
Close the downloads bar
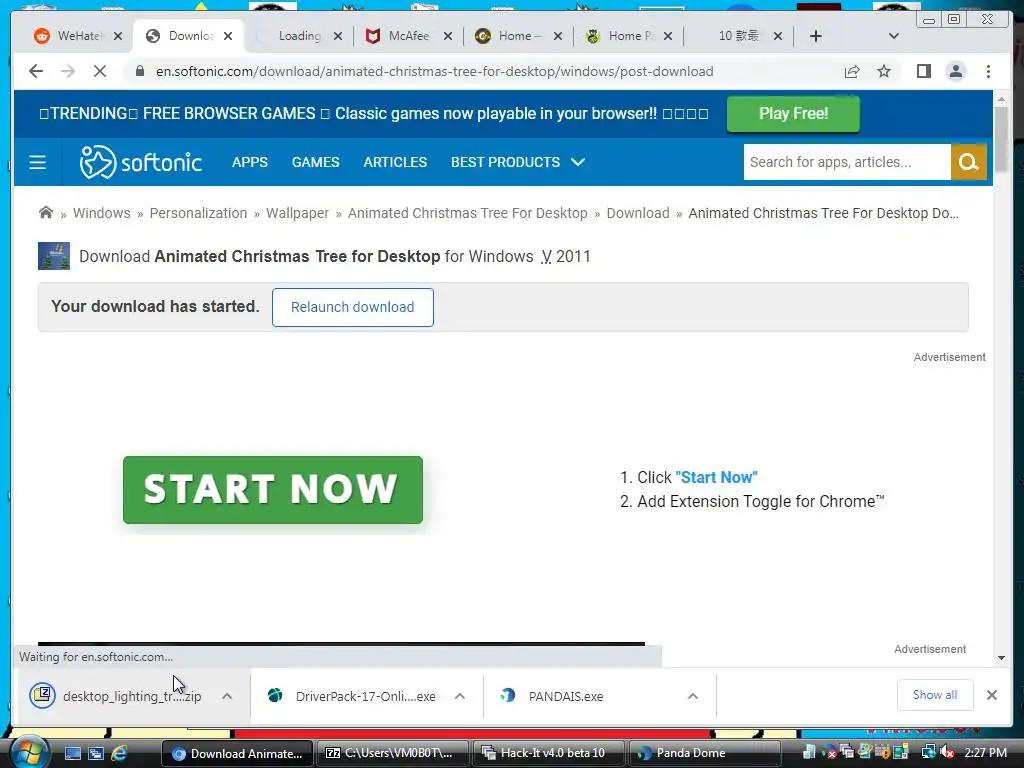pyautogui.click(x=992, y=695)
